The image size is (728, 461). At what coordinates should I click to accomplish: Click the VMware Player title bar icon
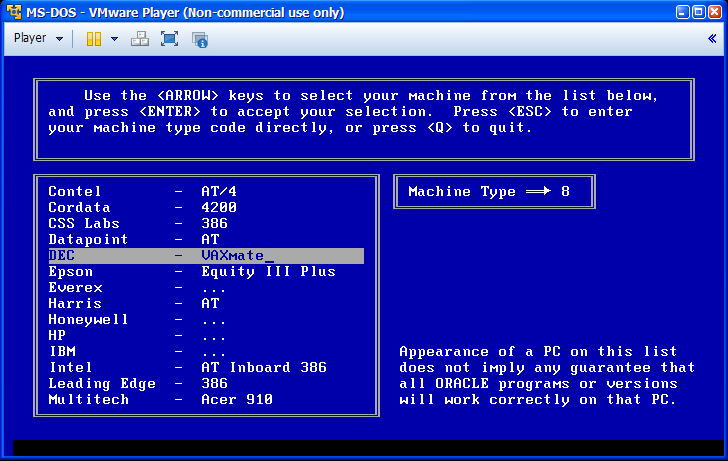coord(13,12)
